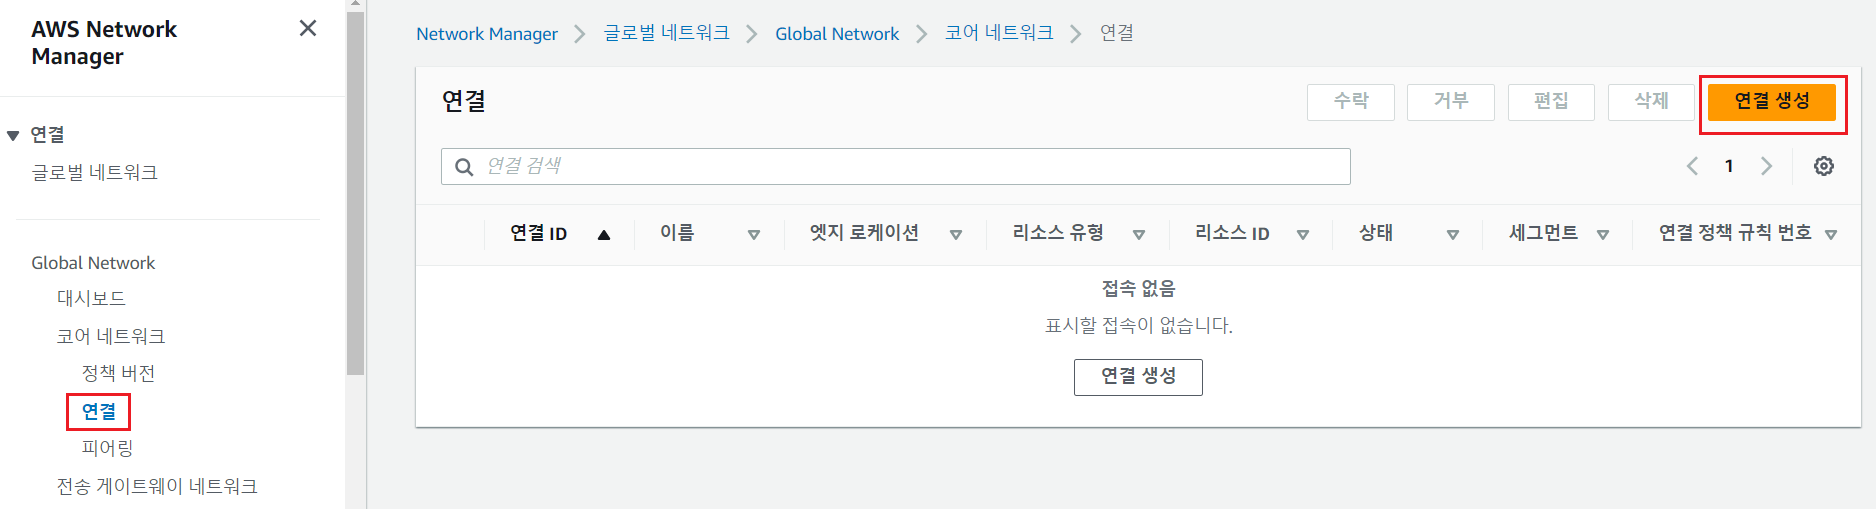Viewport: 1876px width, 509px height.
Task: Sort by 이름 column arrow
Action: point(754,235)
